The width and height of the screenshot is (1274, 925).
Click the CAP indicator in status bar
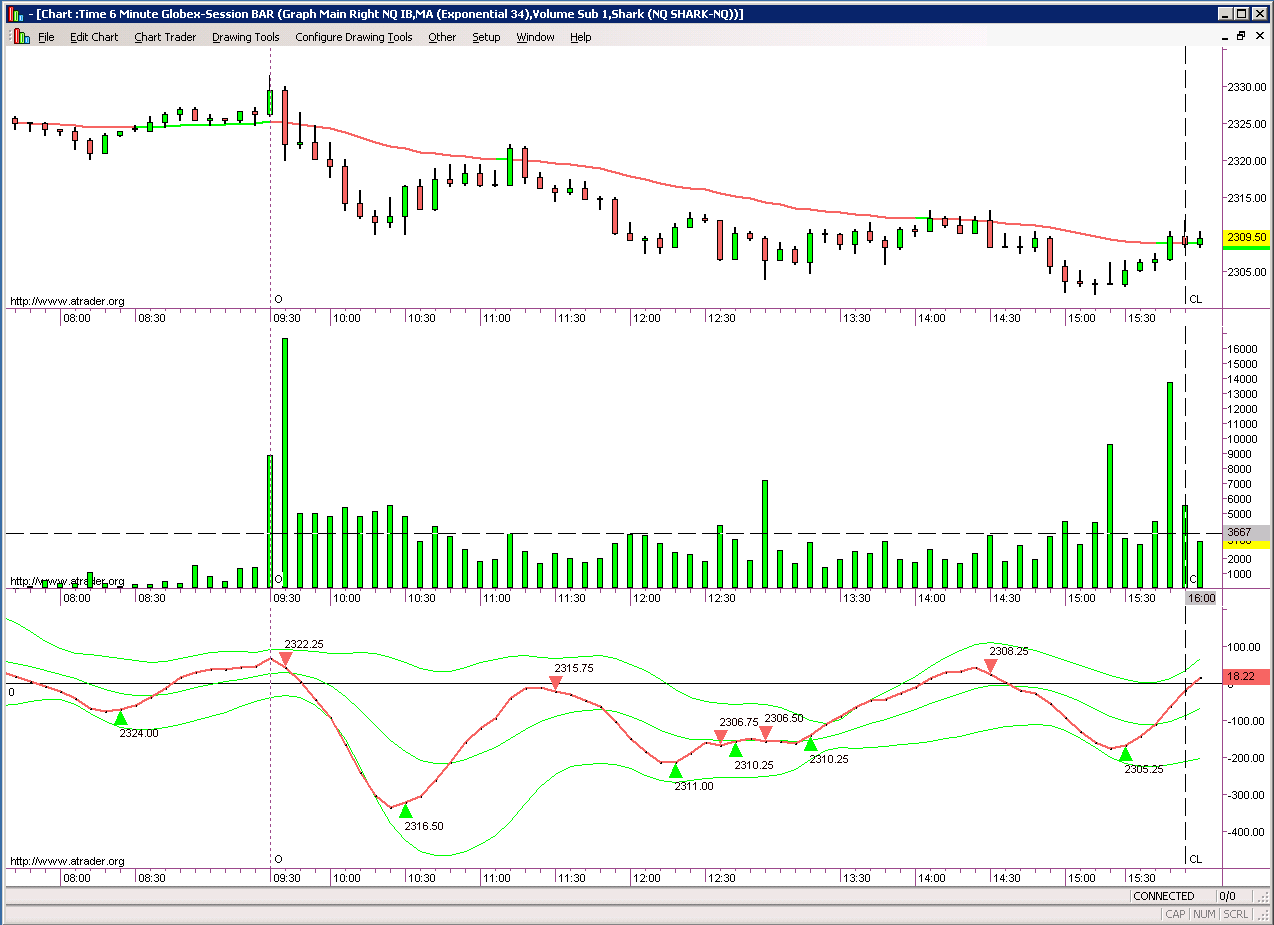(1175, 914)
